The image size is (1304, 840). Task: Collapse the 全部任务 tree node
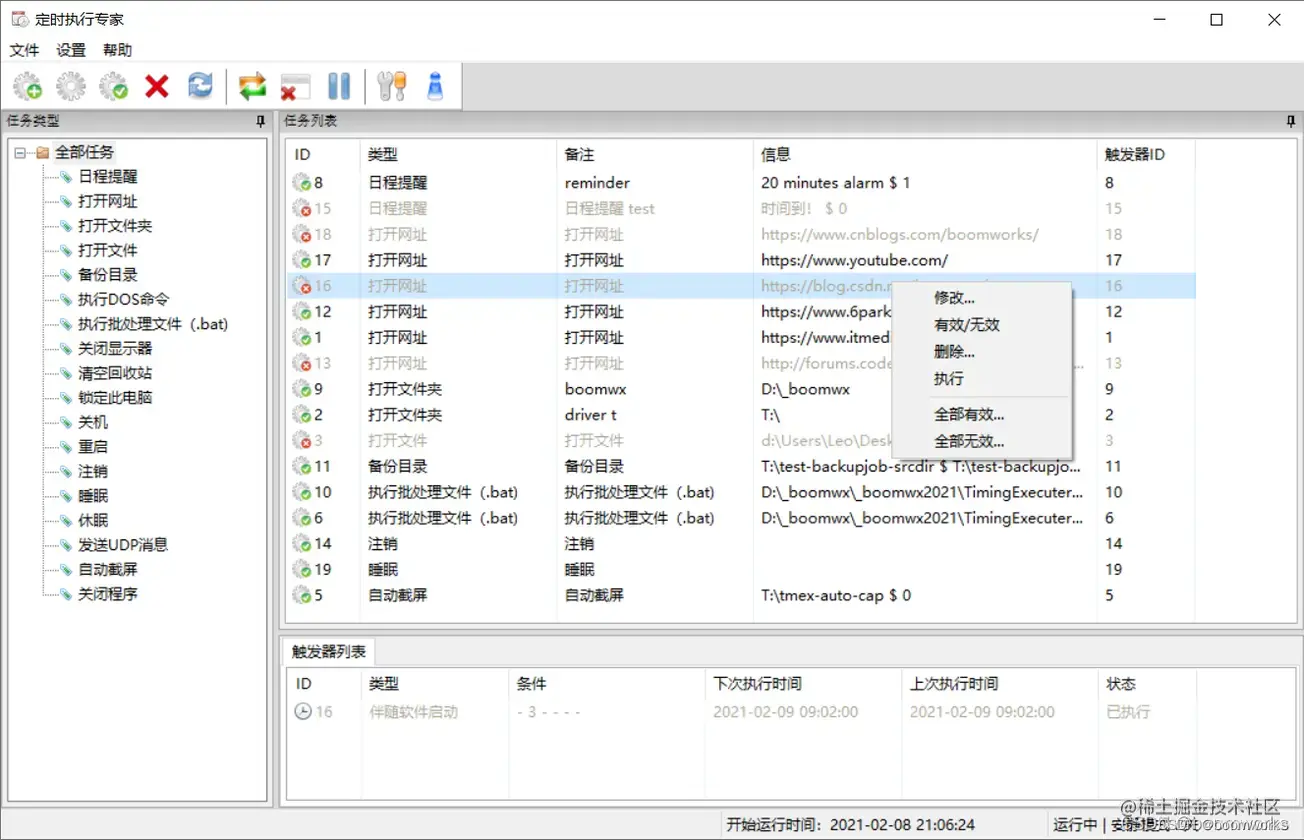[x=20, y=153]
